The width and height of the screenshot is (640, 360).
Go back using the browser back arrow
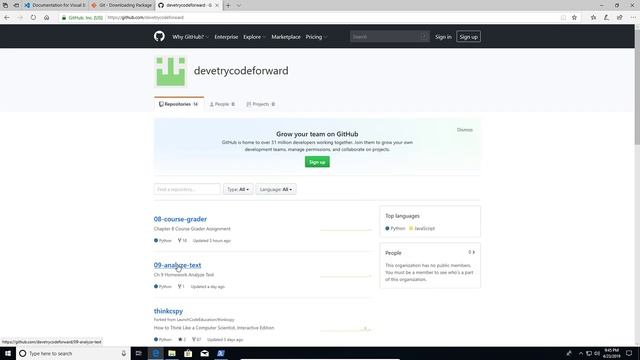pyautogui.click(x=7, y=18)
